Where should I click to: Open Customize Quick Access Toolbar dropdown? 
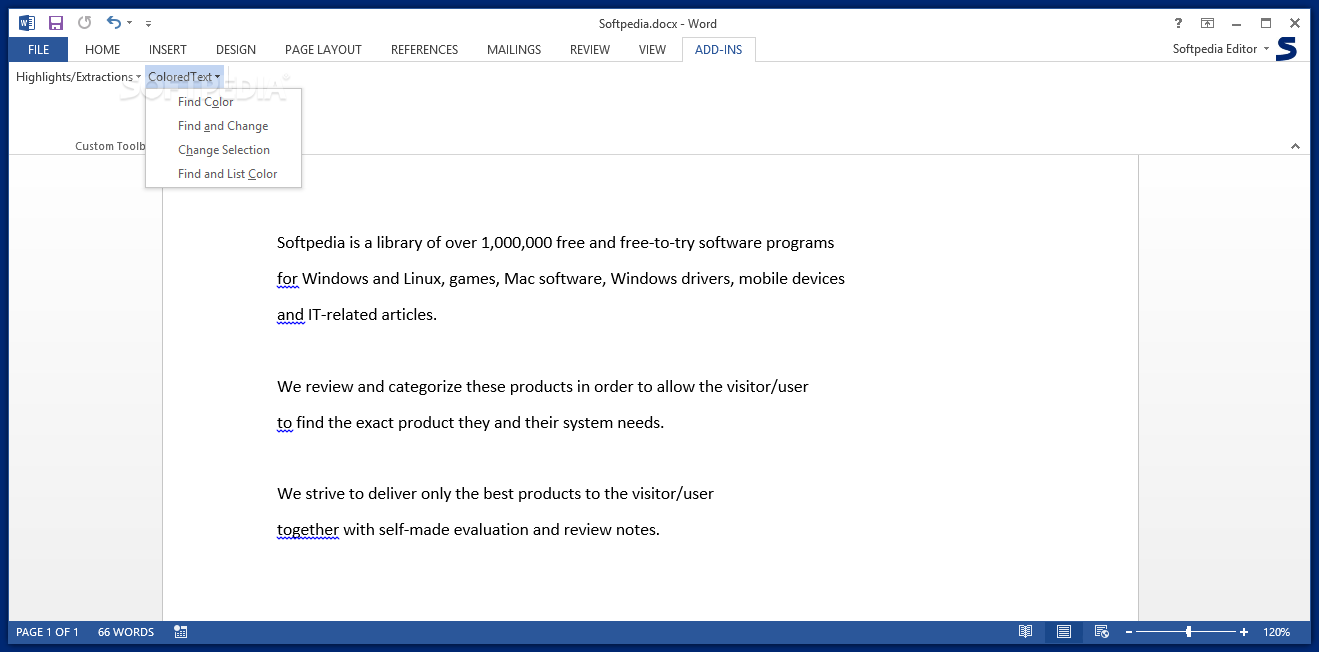pyautogui.click(x=148, y=23)
